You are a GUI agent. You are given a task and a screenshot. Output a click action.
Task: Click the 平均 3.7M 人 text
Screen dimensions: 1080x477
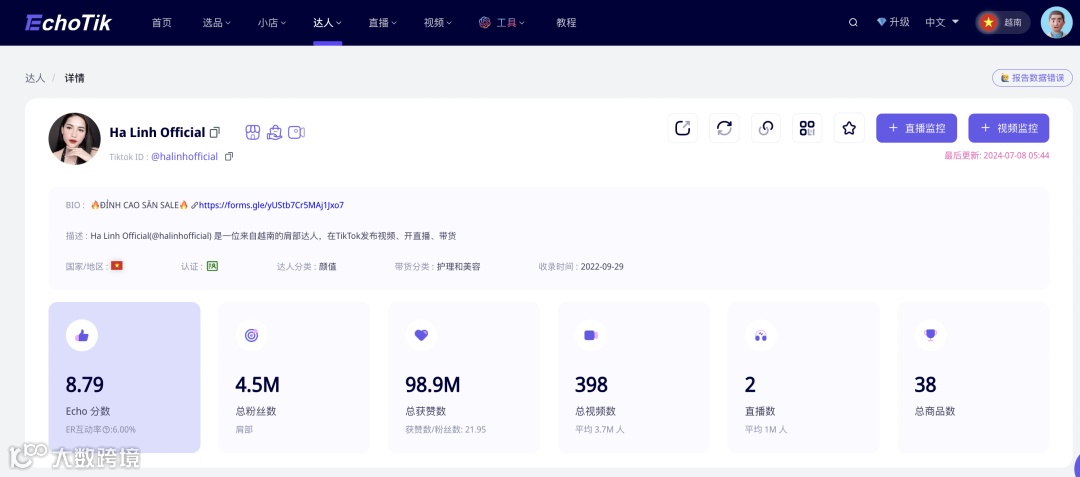pyautogui.click(x=600, y=430)
